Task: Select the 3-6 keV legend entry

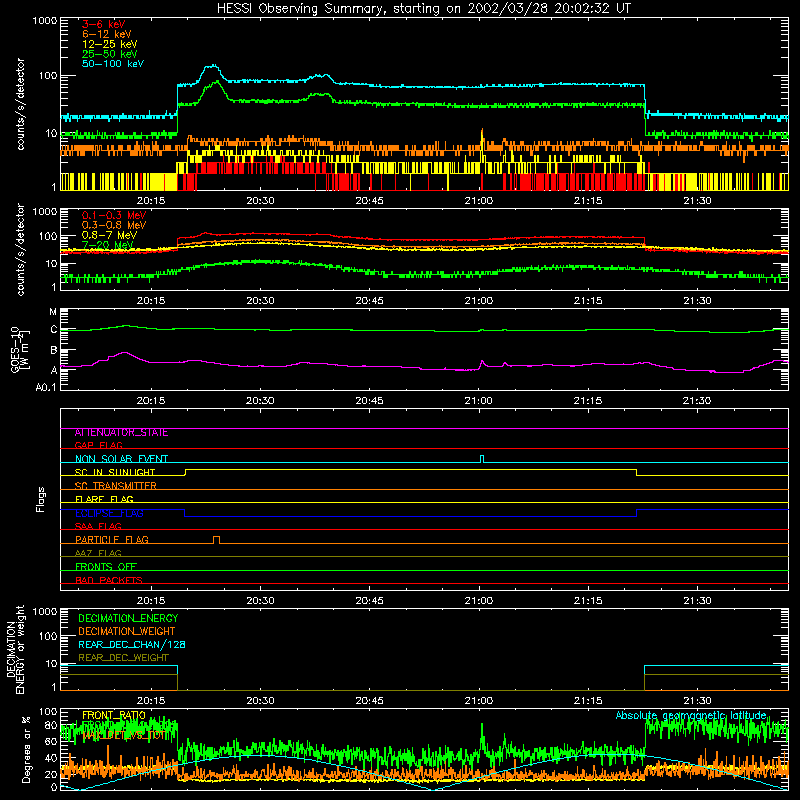Action: pyautogui.click(x=103, y=24)
